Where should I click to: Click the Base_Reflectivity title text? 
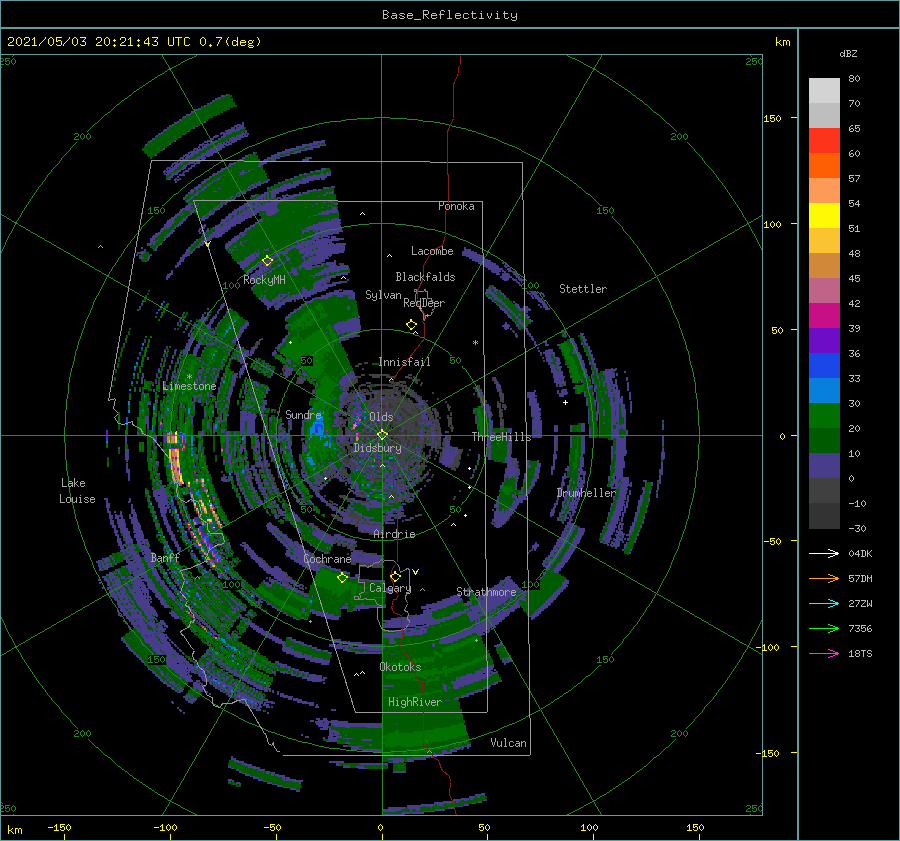(x=450, y=15)
